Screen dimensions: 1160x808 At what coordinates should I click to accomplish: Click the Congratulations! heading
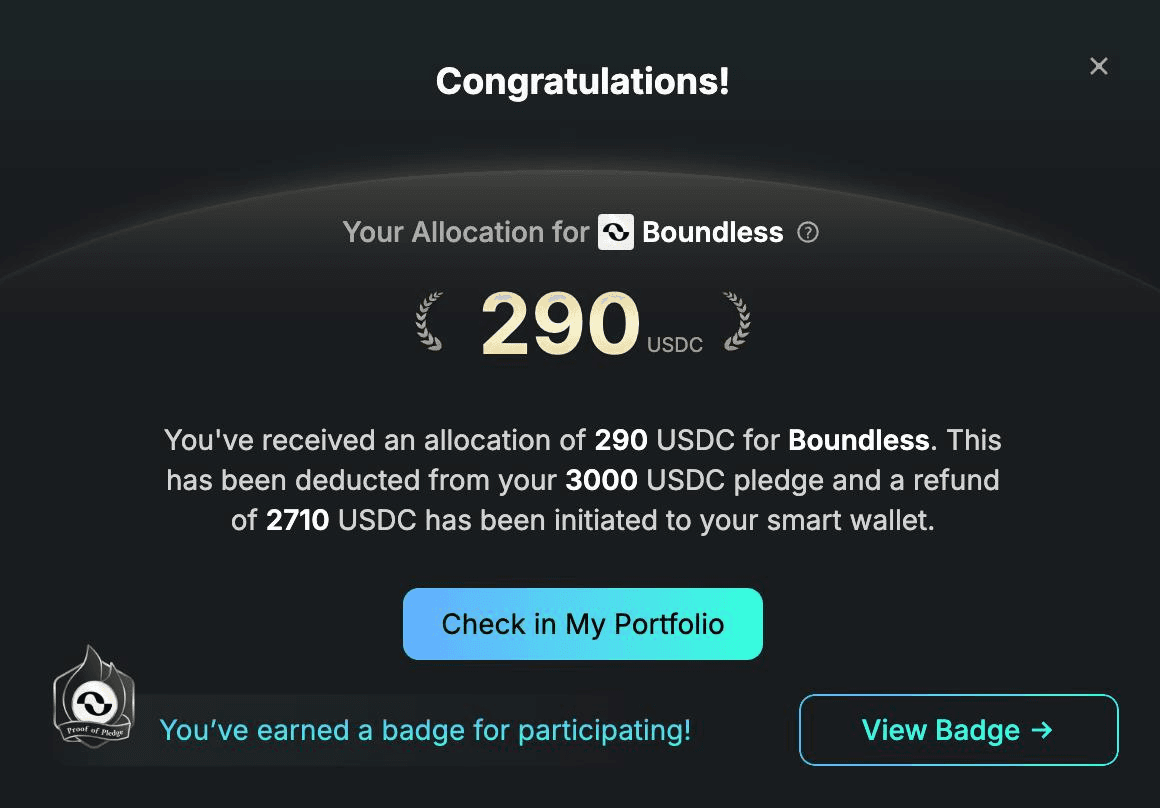pos(583,81)
